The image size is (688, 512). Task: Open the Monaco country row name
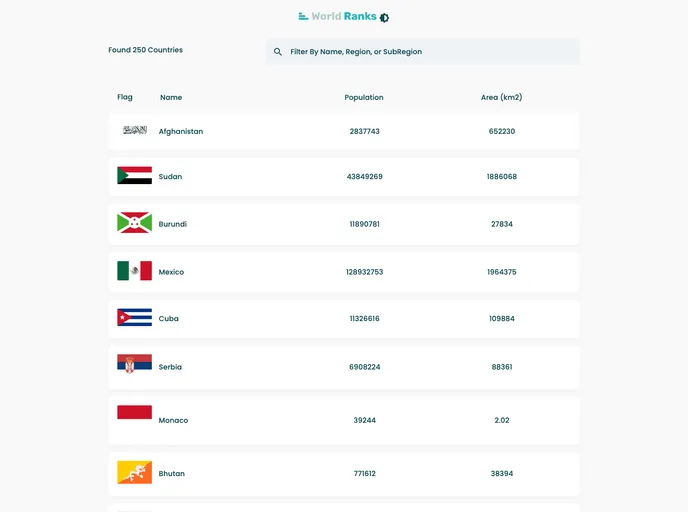pyautogui.click(x=173, y=421)
